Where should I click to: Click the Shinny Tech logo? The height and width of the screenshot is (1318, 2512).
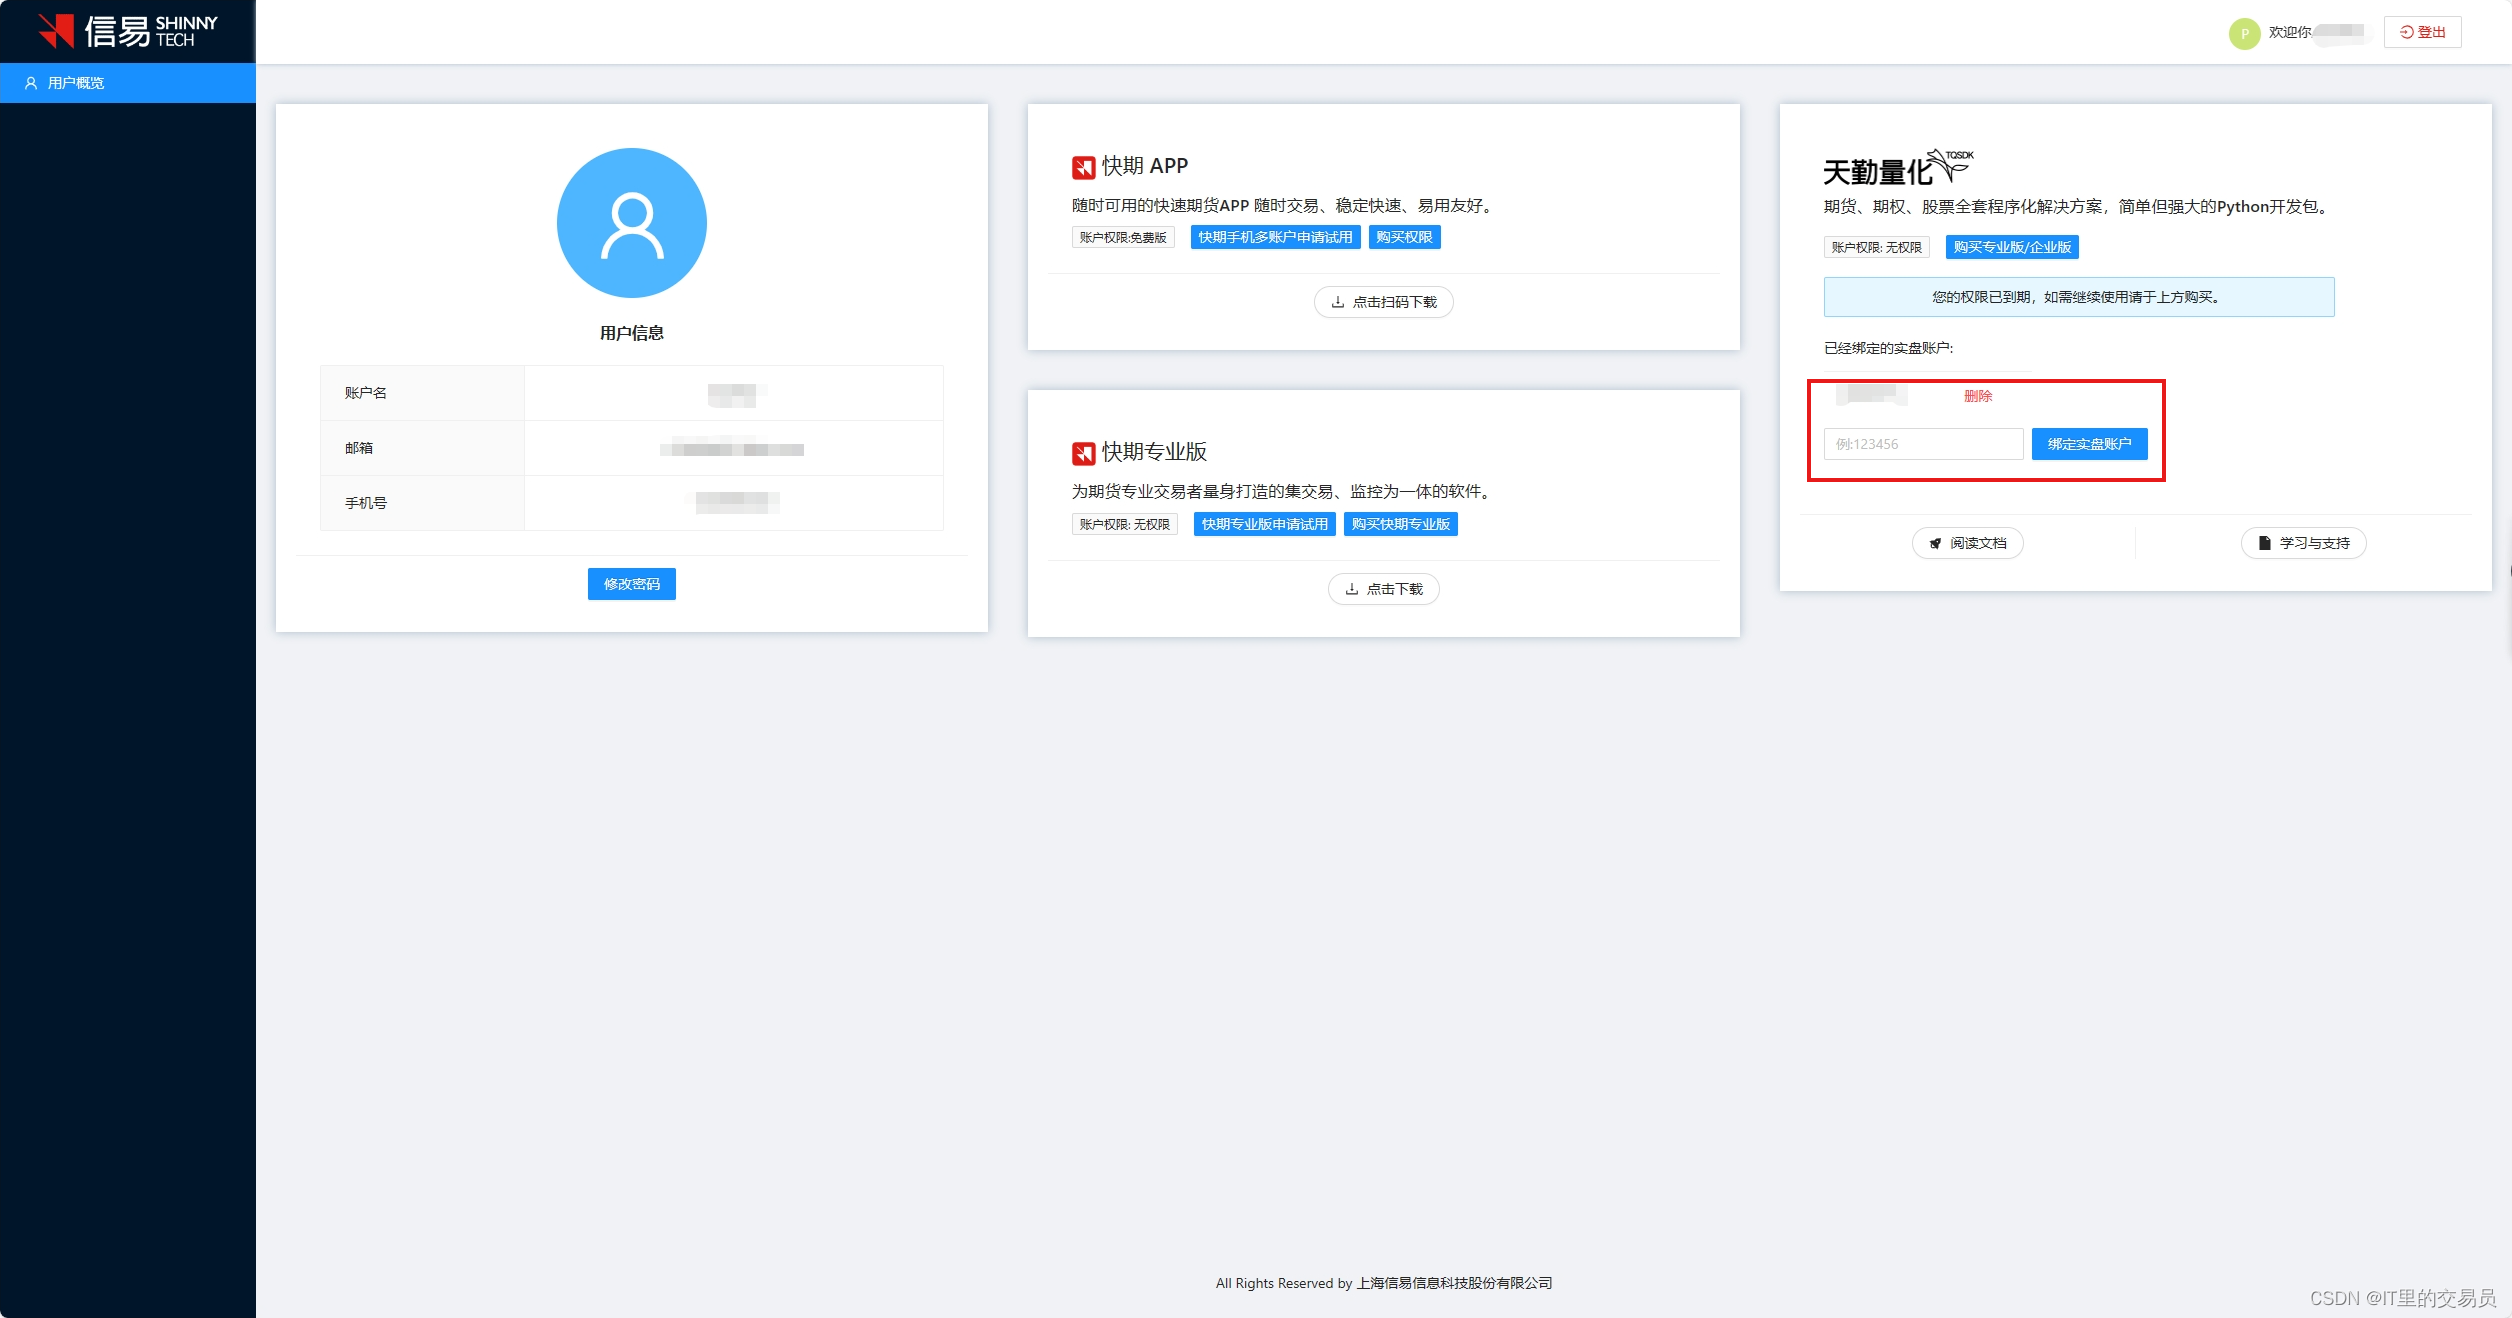(x=127, y=31)
